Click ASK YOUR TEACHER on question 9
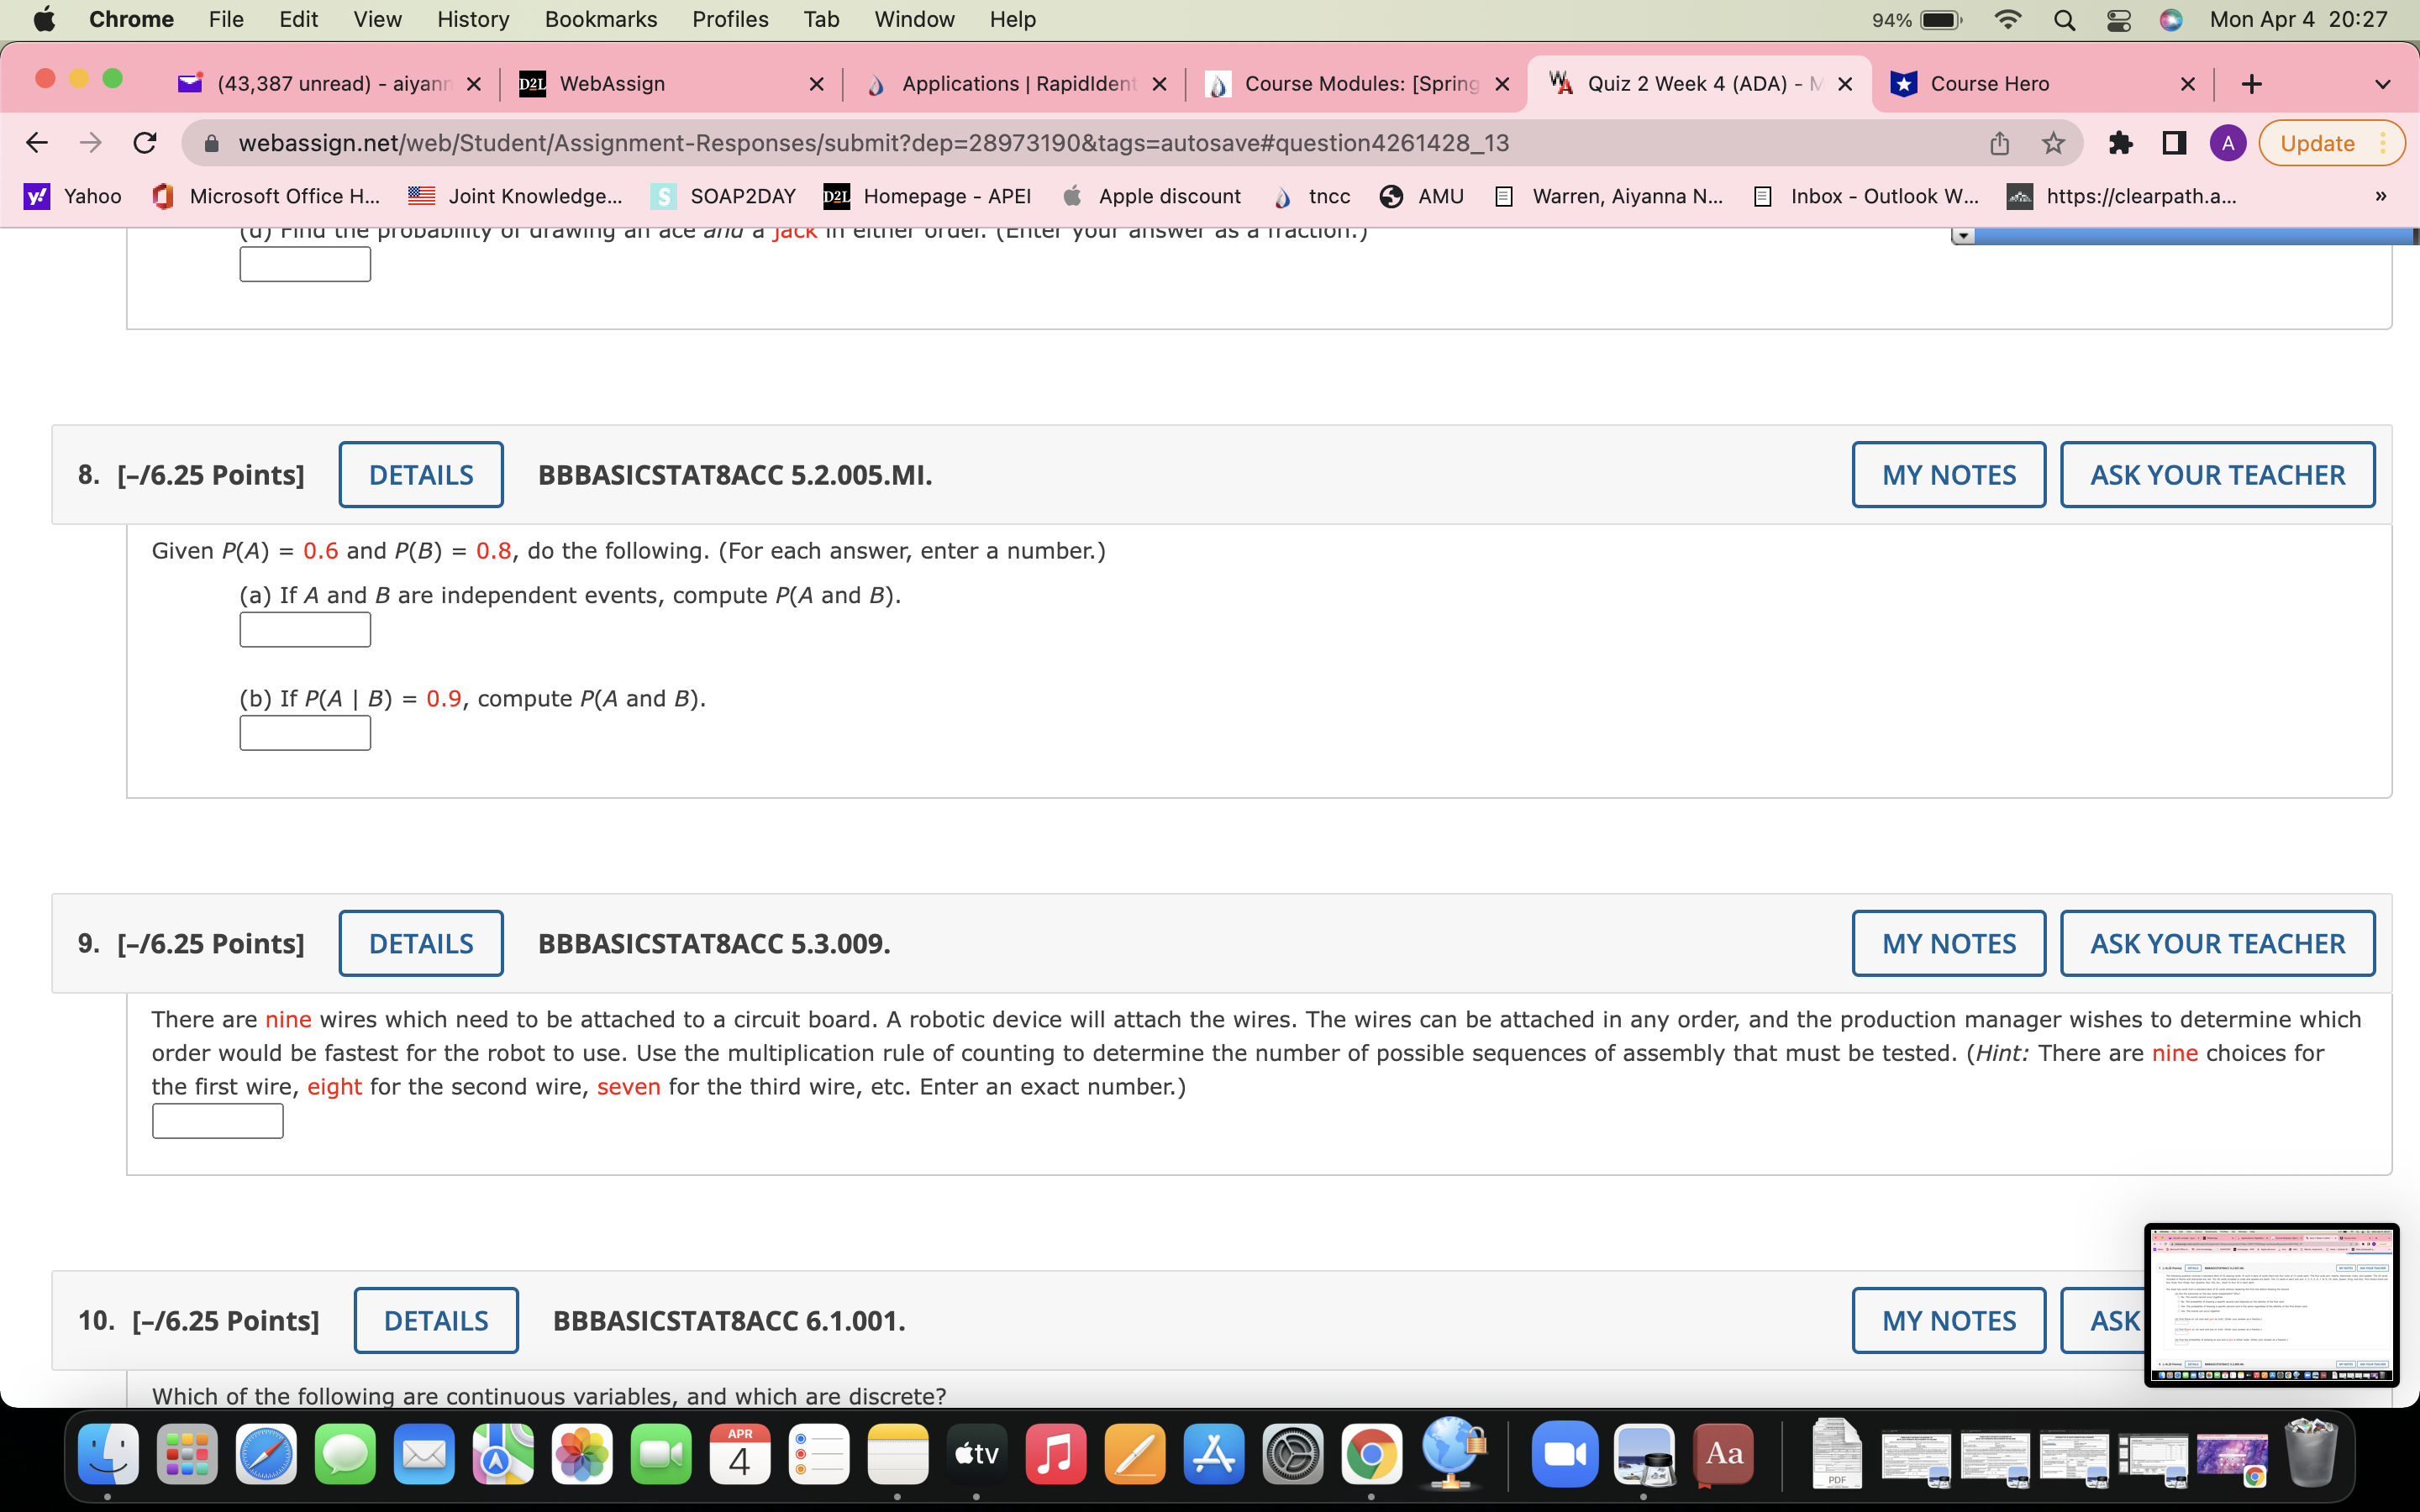 pos(2216,942)
